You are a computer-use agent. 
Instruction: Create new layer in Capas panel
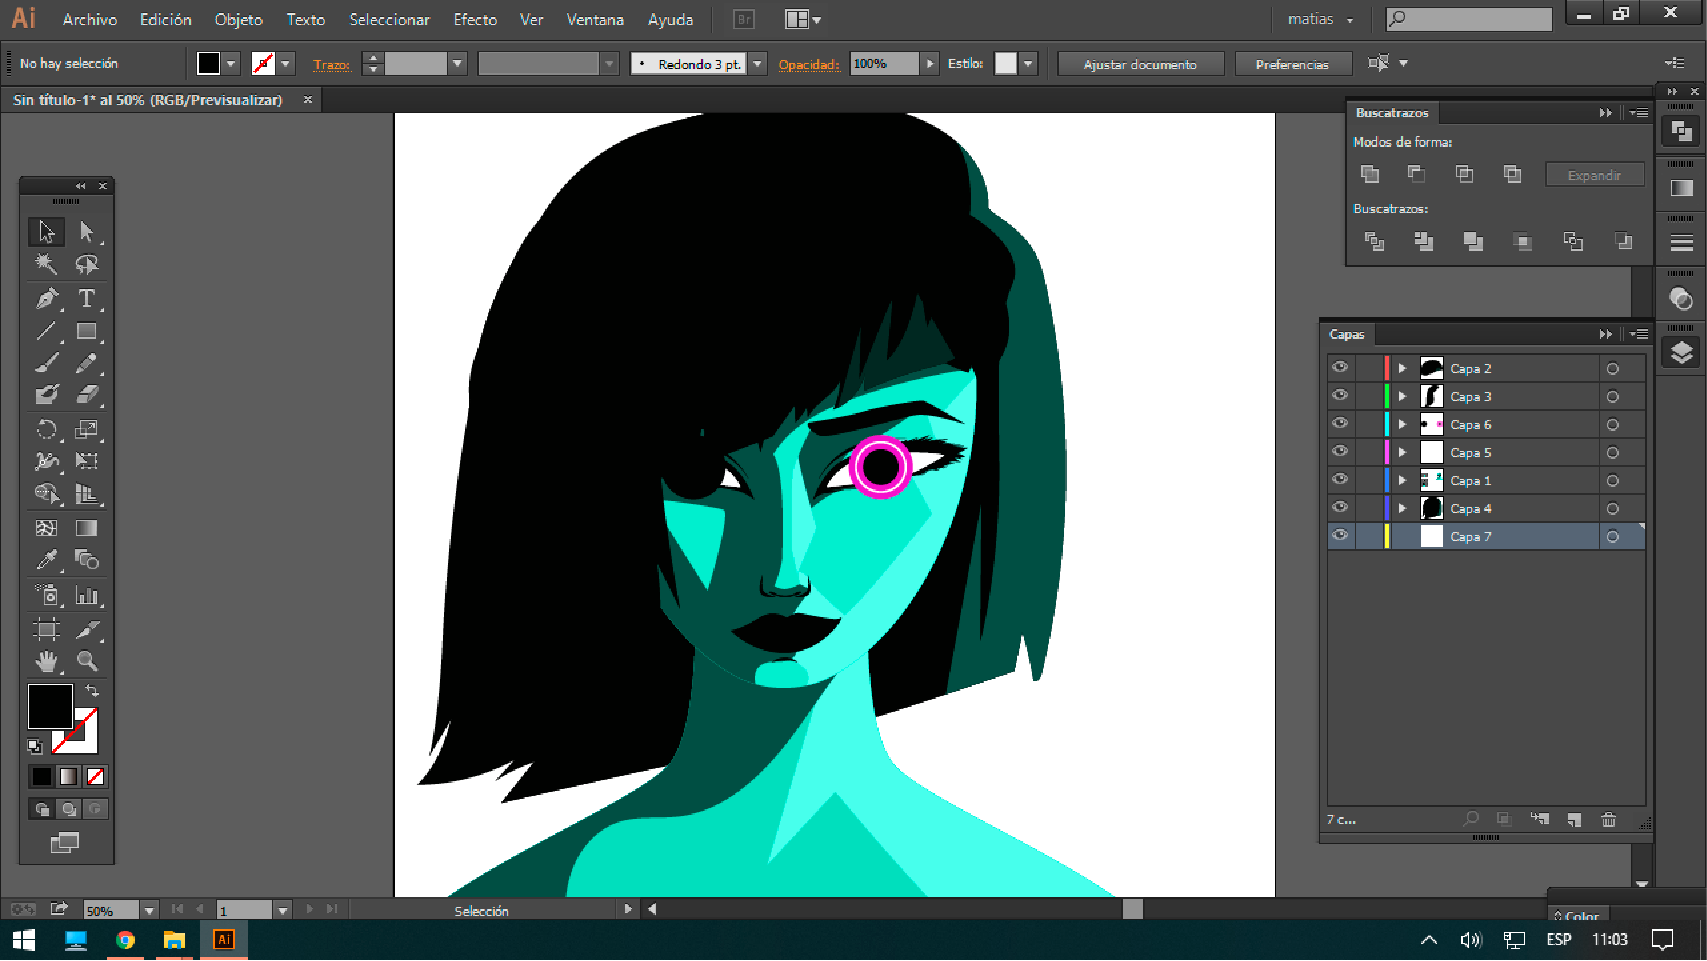1574,819
